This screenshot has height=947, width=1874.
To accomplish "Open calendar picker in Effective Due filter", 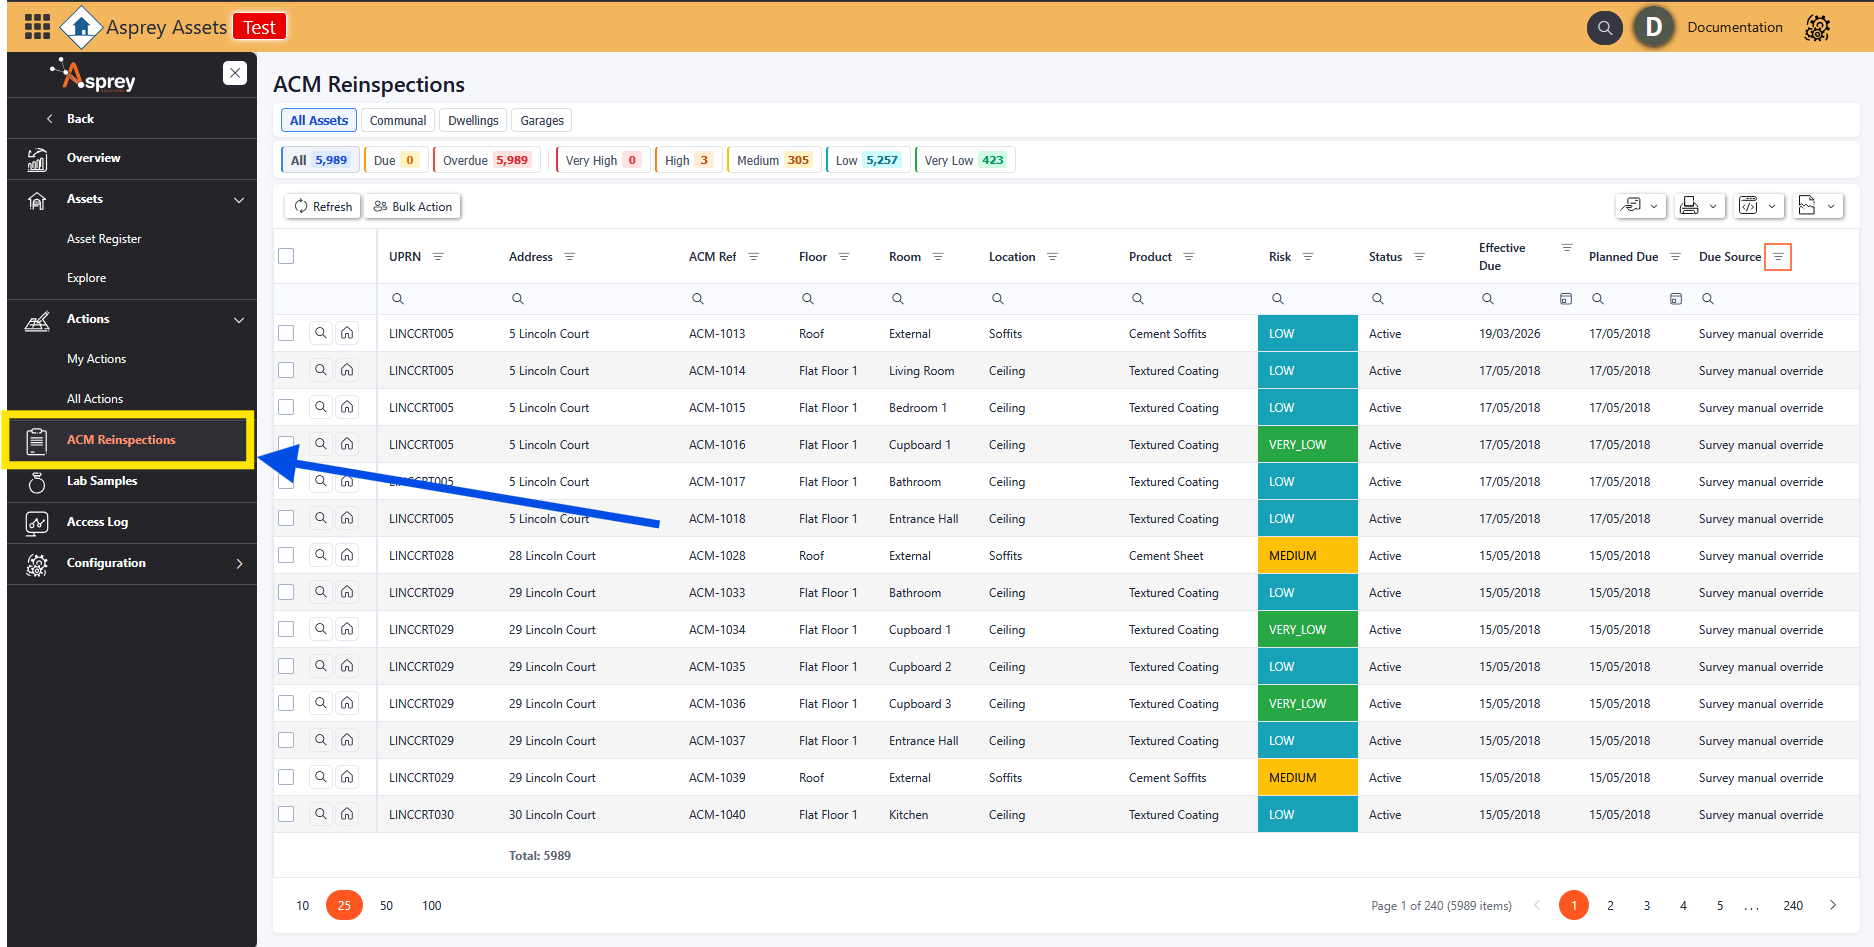I will [1566, 299].
